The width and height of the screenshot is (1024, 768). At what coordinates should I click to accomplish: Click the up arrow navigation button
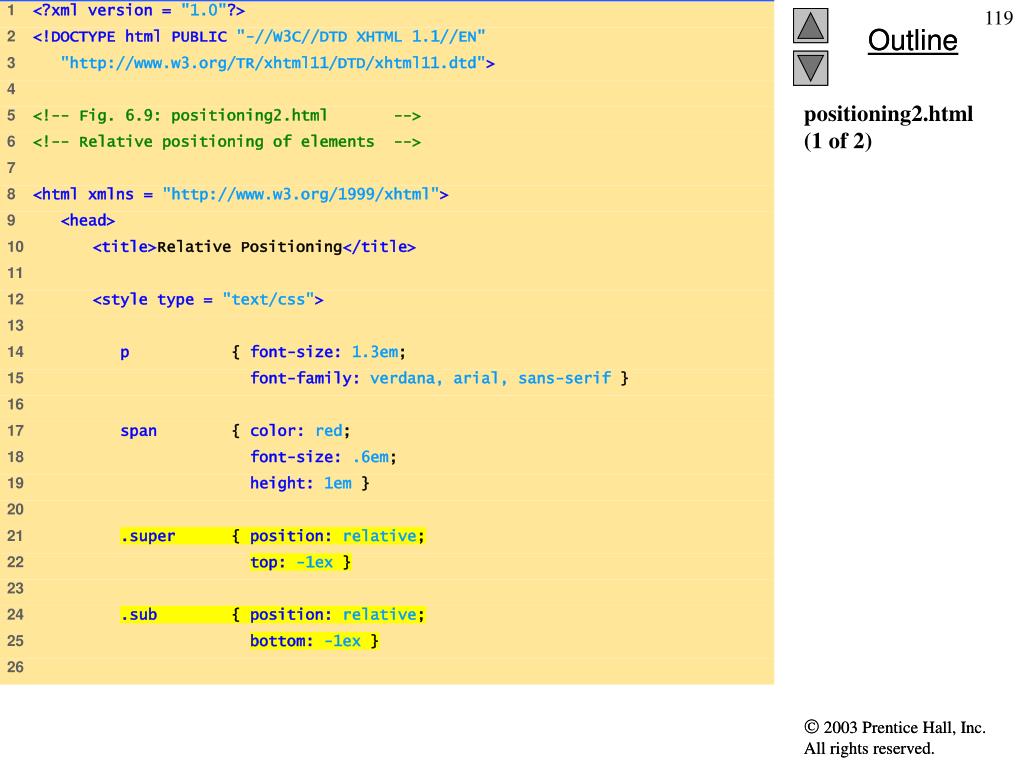(x=810, y=25)
